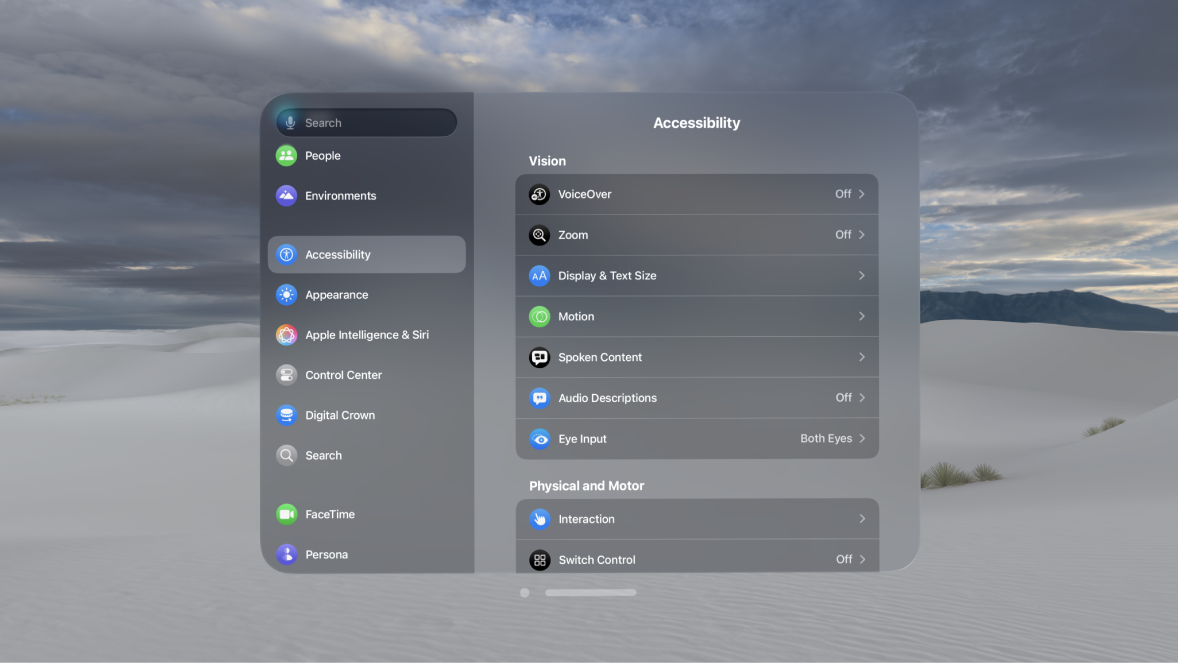Click the window bar below the Settings window
The height and width of the screenshot is (666, 1178).
(591, 593)
